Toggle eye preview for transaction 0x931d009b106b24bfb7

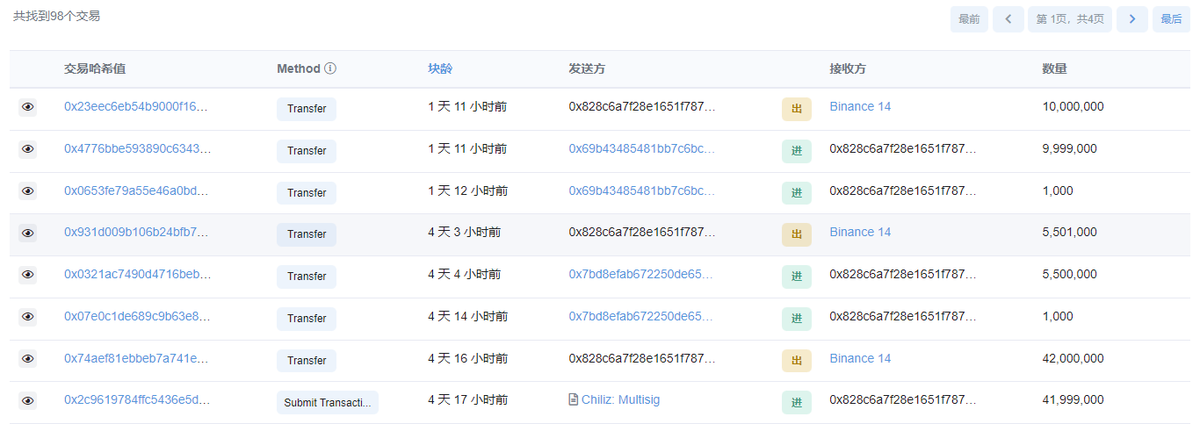point(28,233)
